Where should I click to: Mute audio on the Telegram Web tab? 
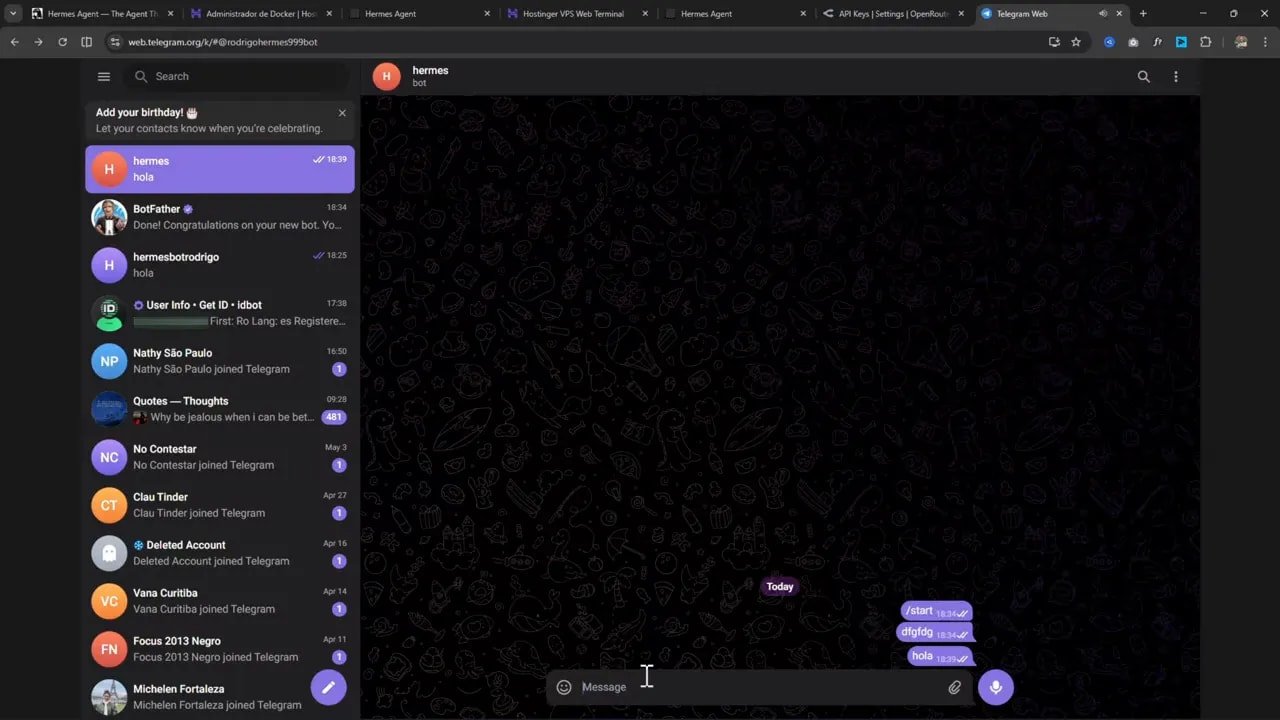pyautogui.click(x=1103, y=14)
